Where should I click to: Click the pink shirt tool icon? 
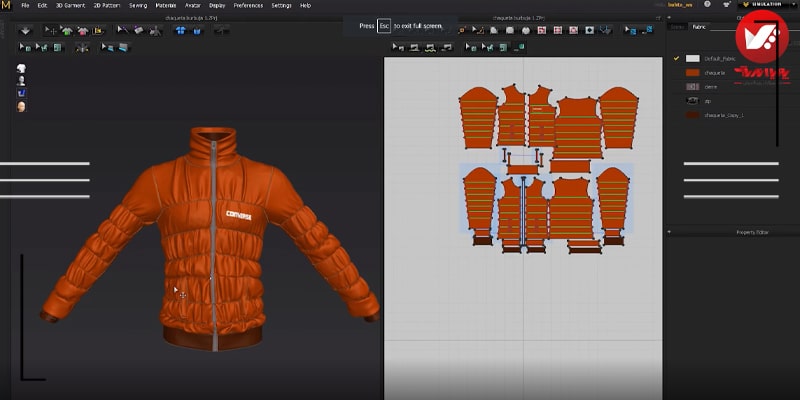(83, 31)
